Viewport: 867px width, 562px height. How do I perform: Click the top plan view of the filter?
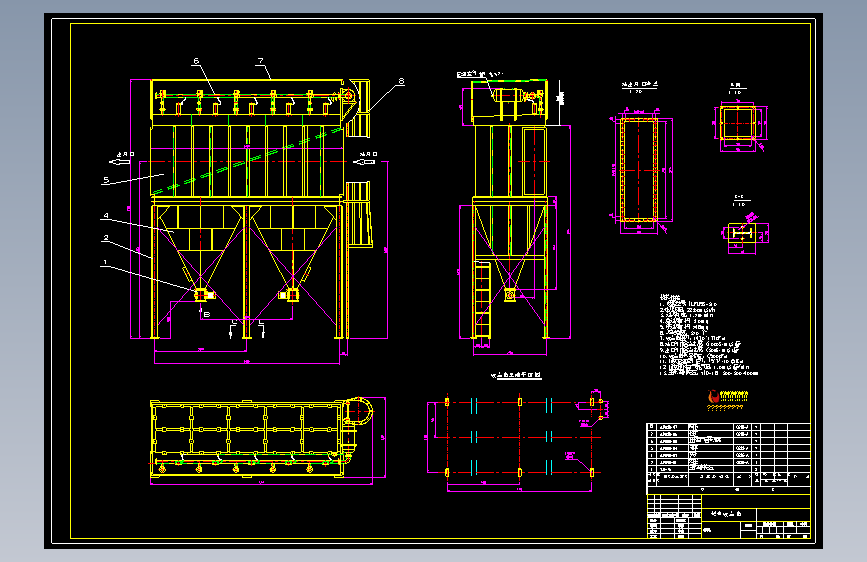(x=262, y=439)
